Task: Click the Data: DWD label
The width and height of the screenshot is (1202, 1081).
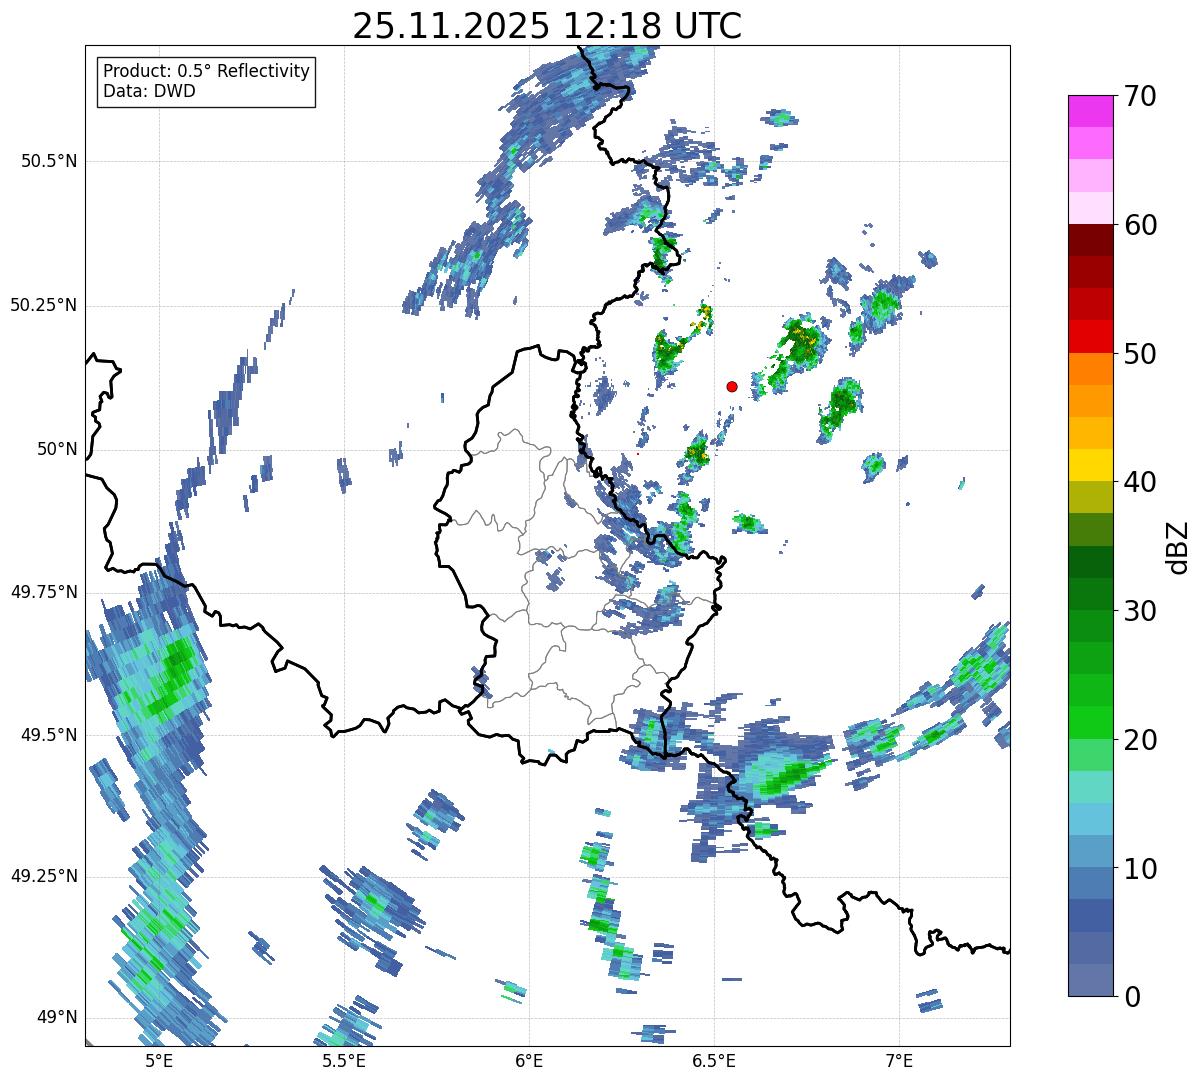Action: [x=149, y=91]
